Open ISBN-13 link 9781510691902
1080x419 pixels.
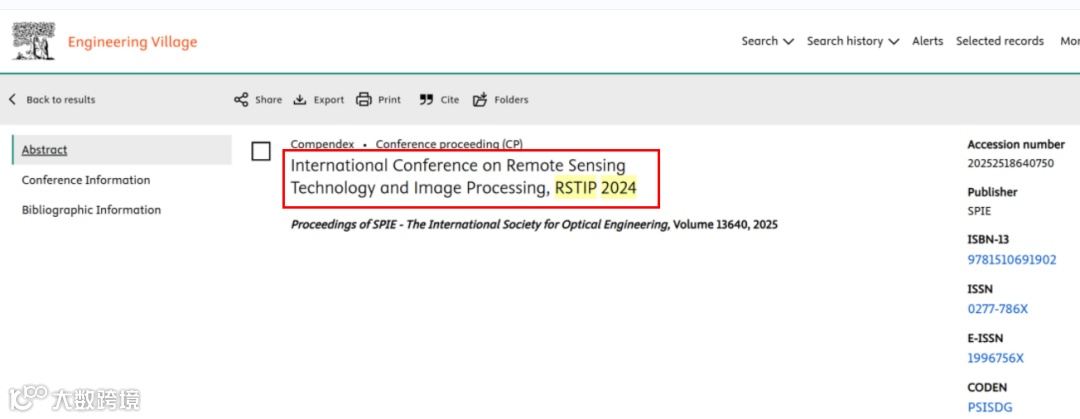1012,260
